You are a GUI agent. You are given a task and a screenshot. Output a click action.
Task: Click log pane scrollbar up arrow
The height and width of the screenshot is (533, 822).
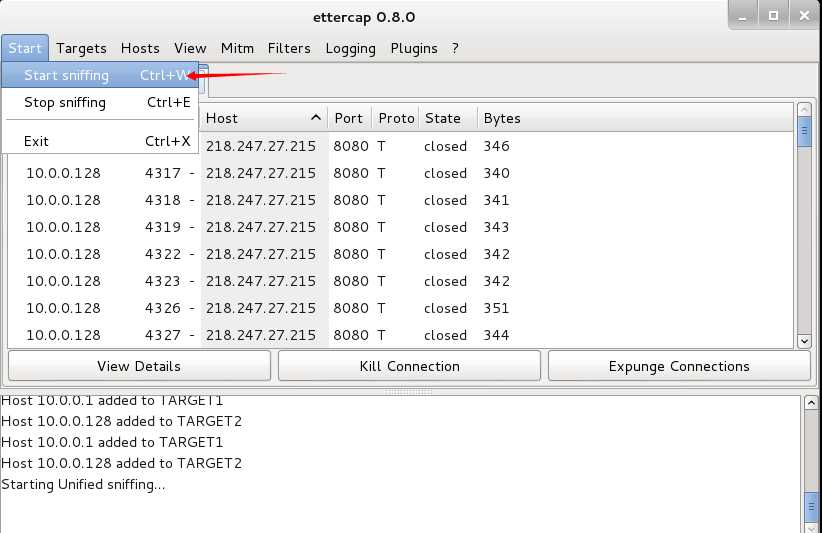pyautogui.click(x=811, y=403)
